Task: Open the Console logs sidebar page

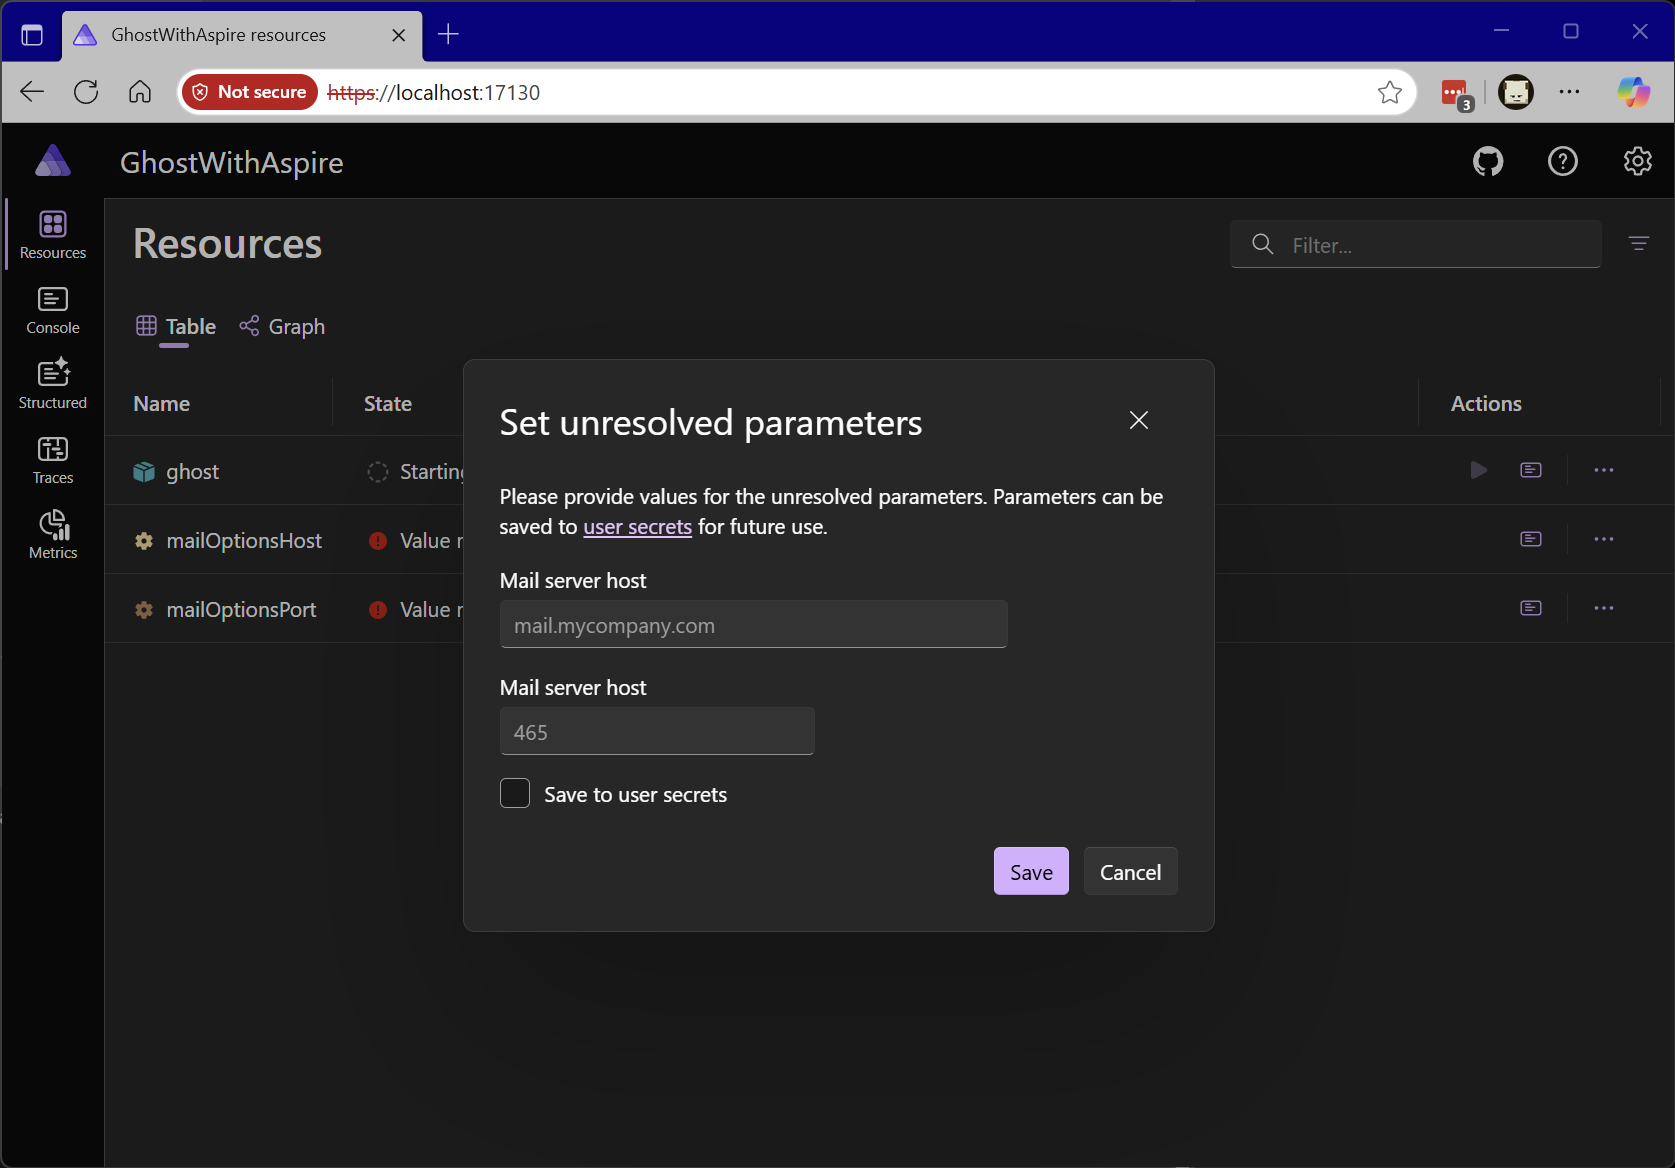Action: tap(53, 311)
